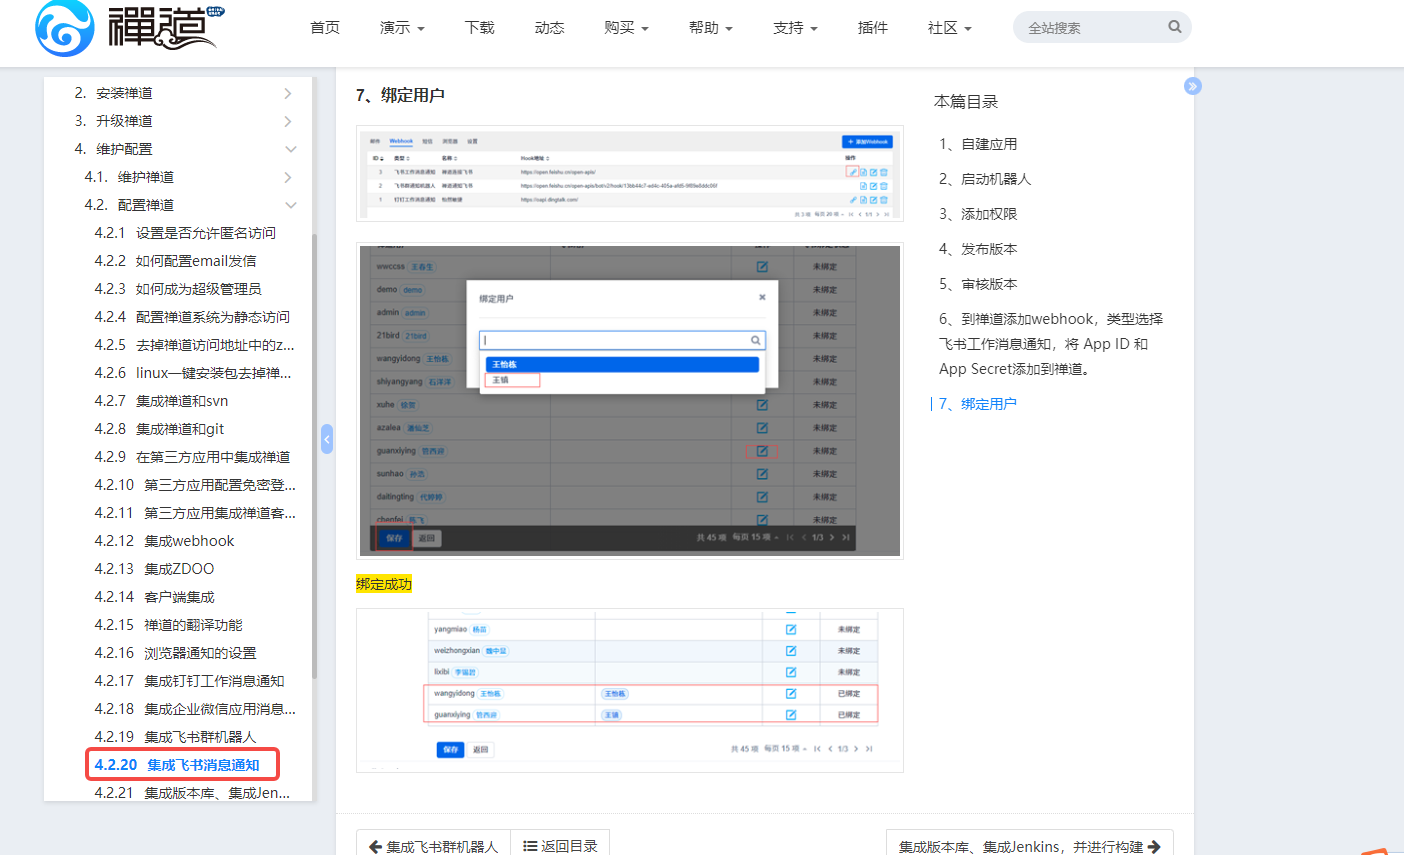Viewport: 1404px width, 855px height.
Task: Collapse the right table of contents panel
Action: [x=1192, y=86]
